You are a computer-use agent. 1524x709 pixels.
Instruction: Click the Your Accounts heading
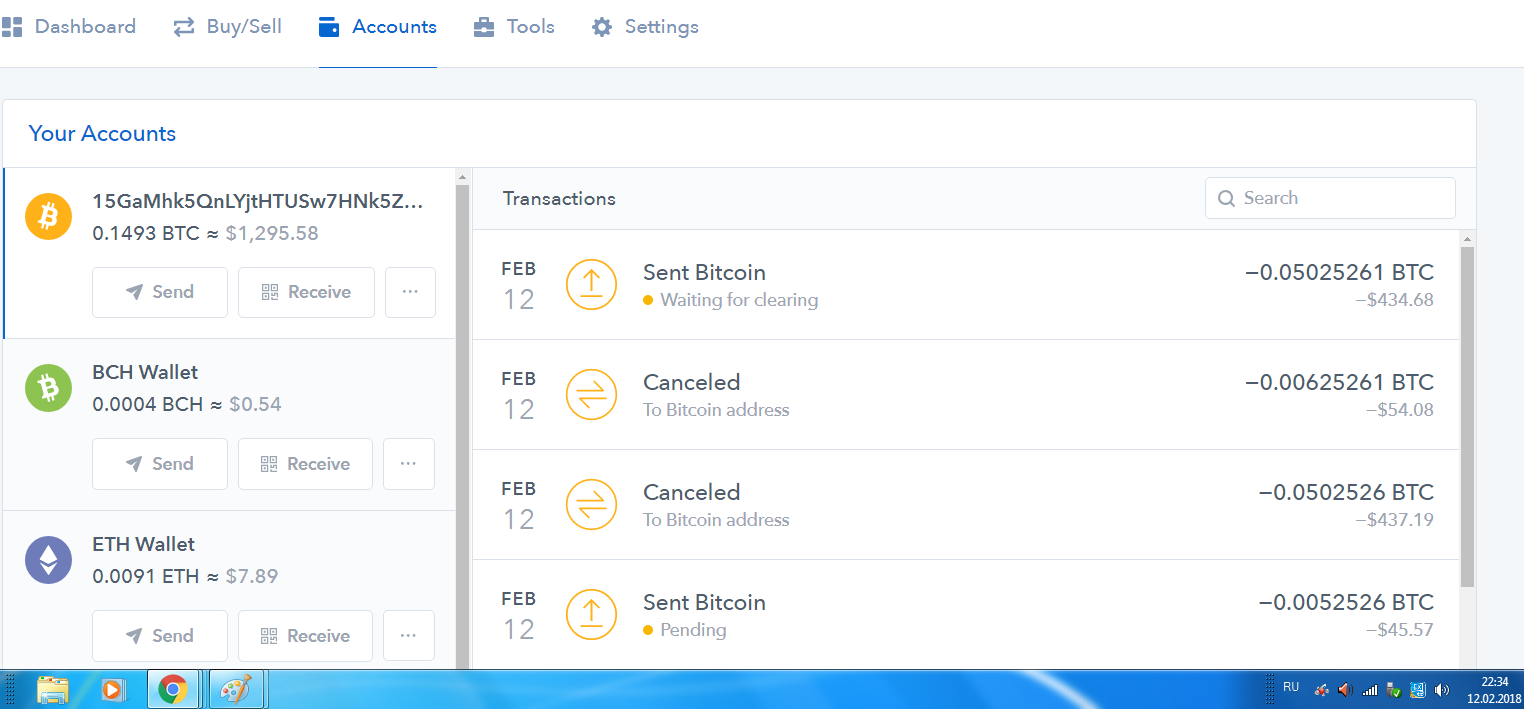[102, 134]
